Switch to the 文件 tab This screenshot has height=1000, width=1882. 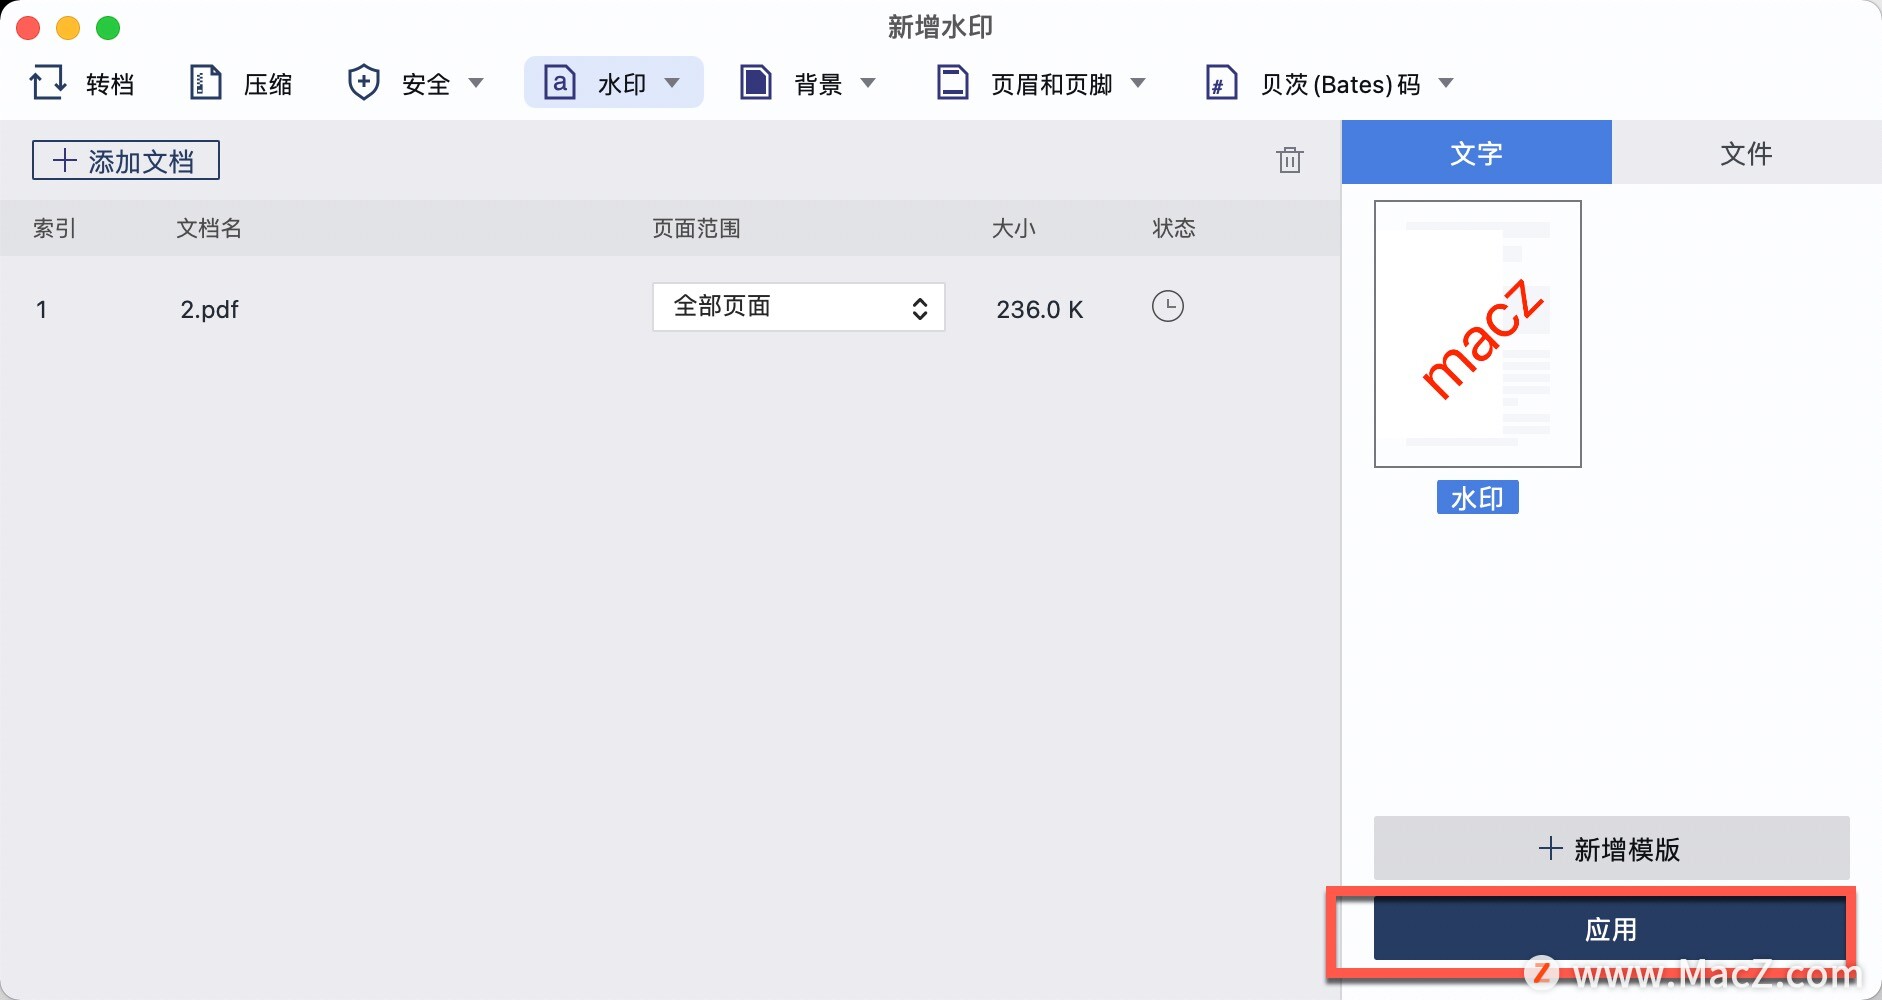point(1747,152)
